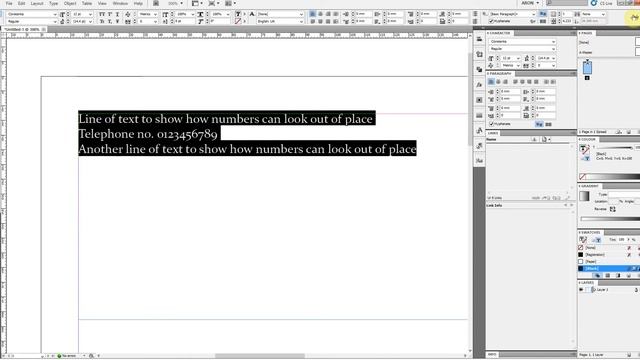Click the new swatch icon in the Swatches panel
Viewport: 640px width, 360px height.
point(629,276)
